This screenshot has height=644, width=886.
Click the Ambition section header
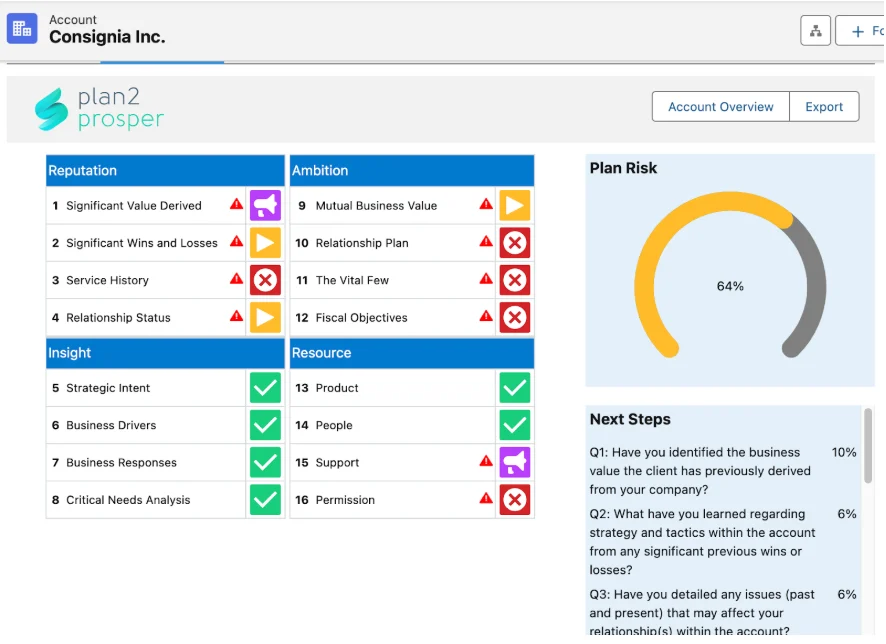tap(411, 171)
